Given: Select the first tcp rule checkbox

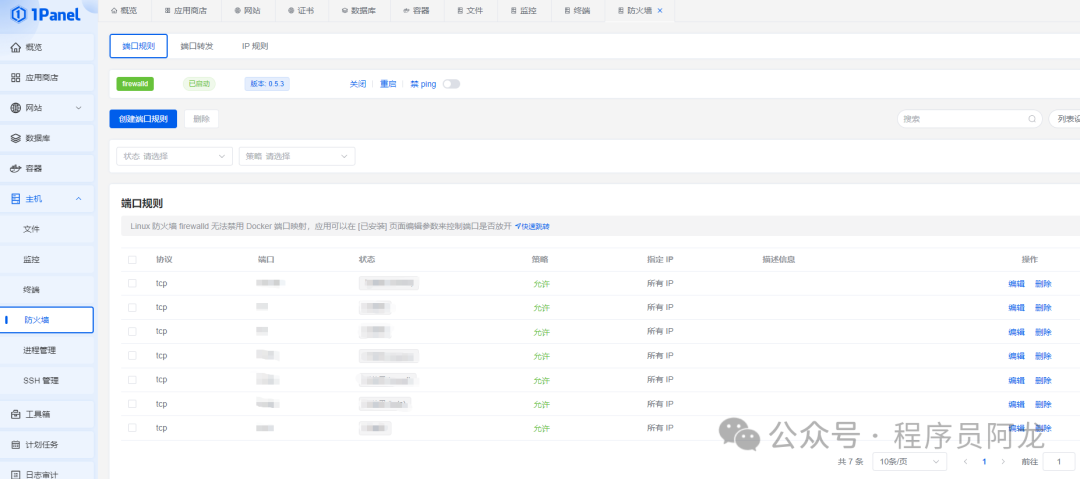Looking at the screenshot, I should tap(132, 284).
